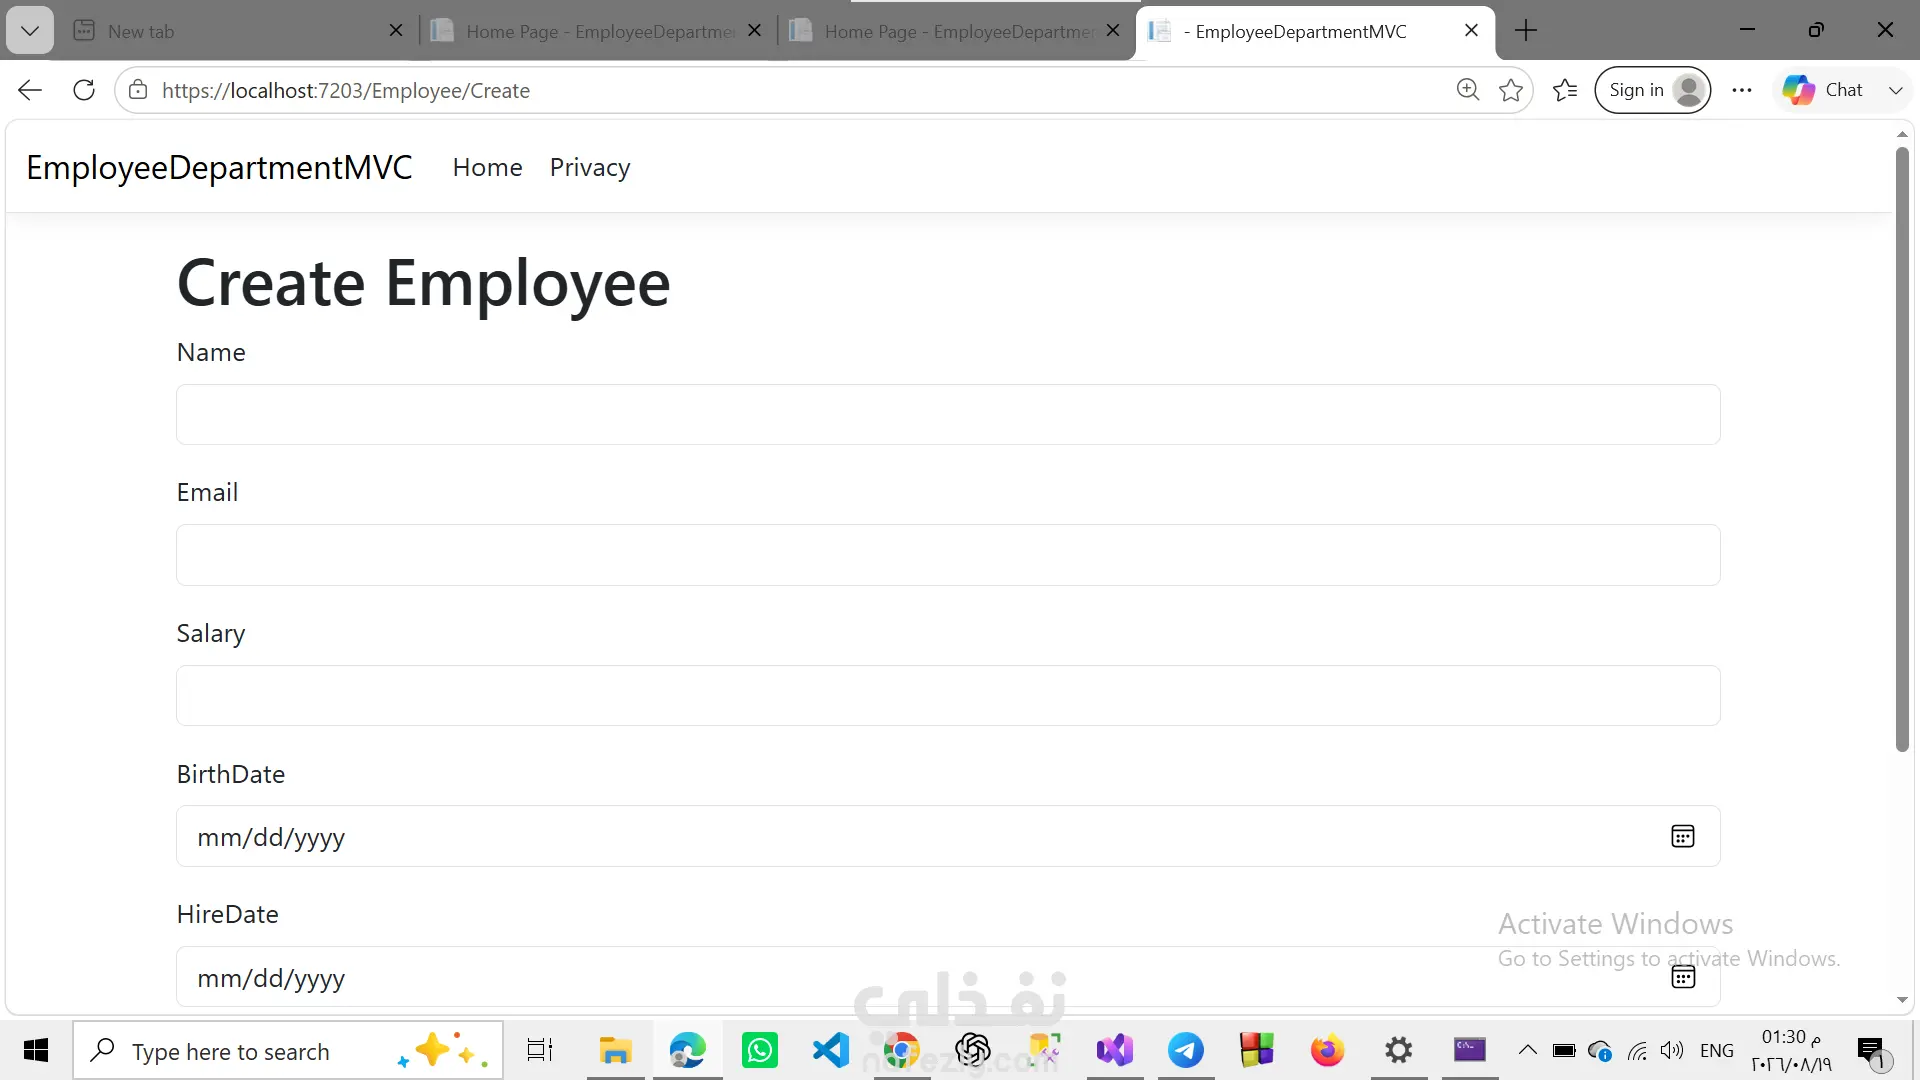Screen dimensions: 1920x1080
Task: Open Visual Studio Code from taskbar
Action: click(830, 1050)
